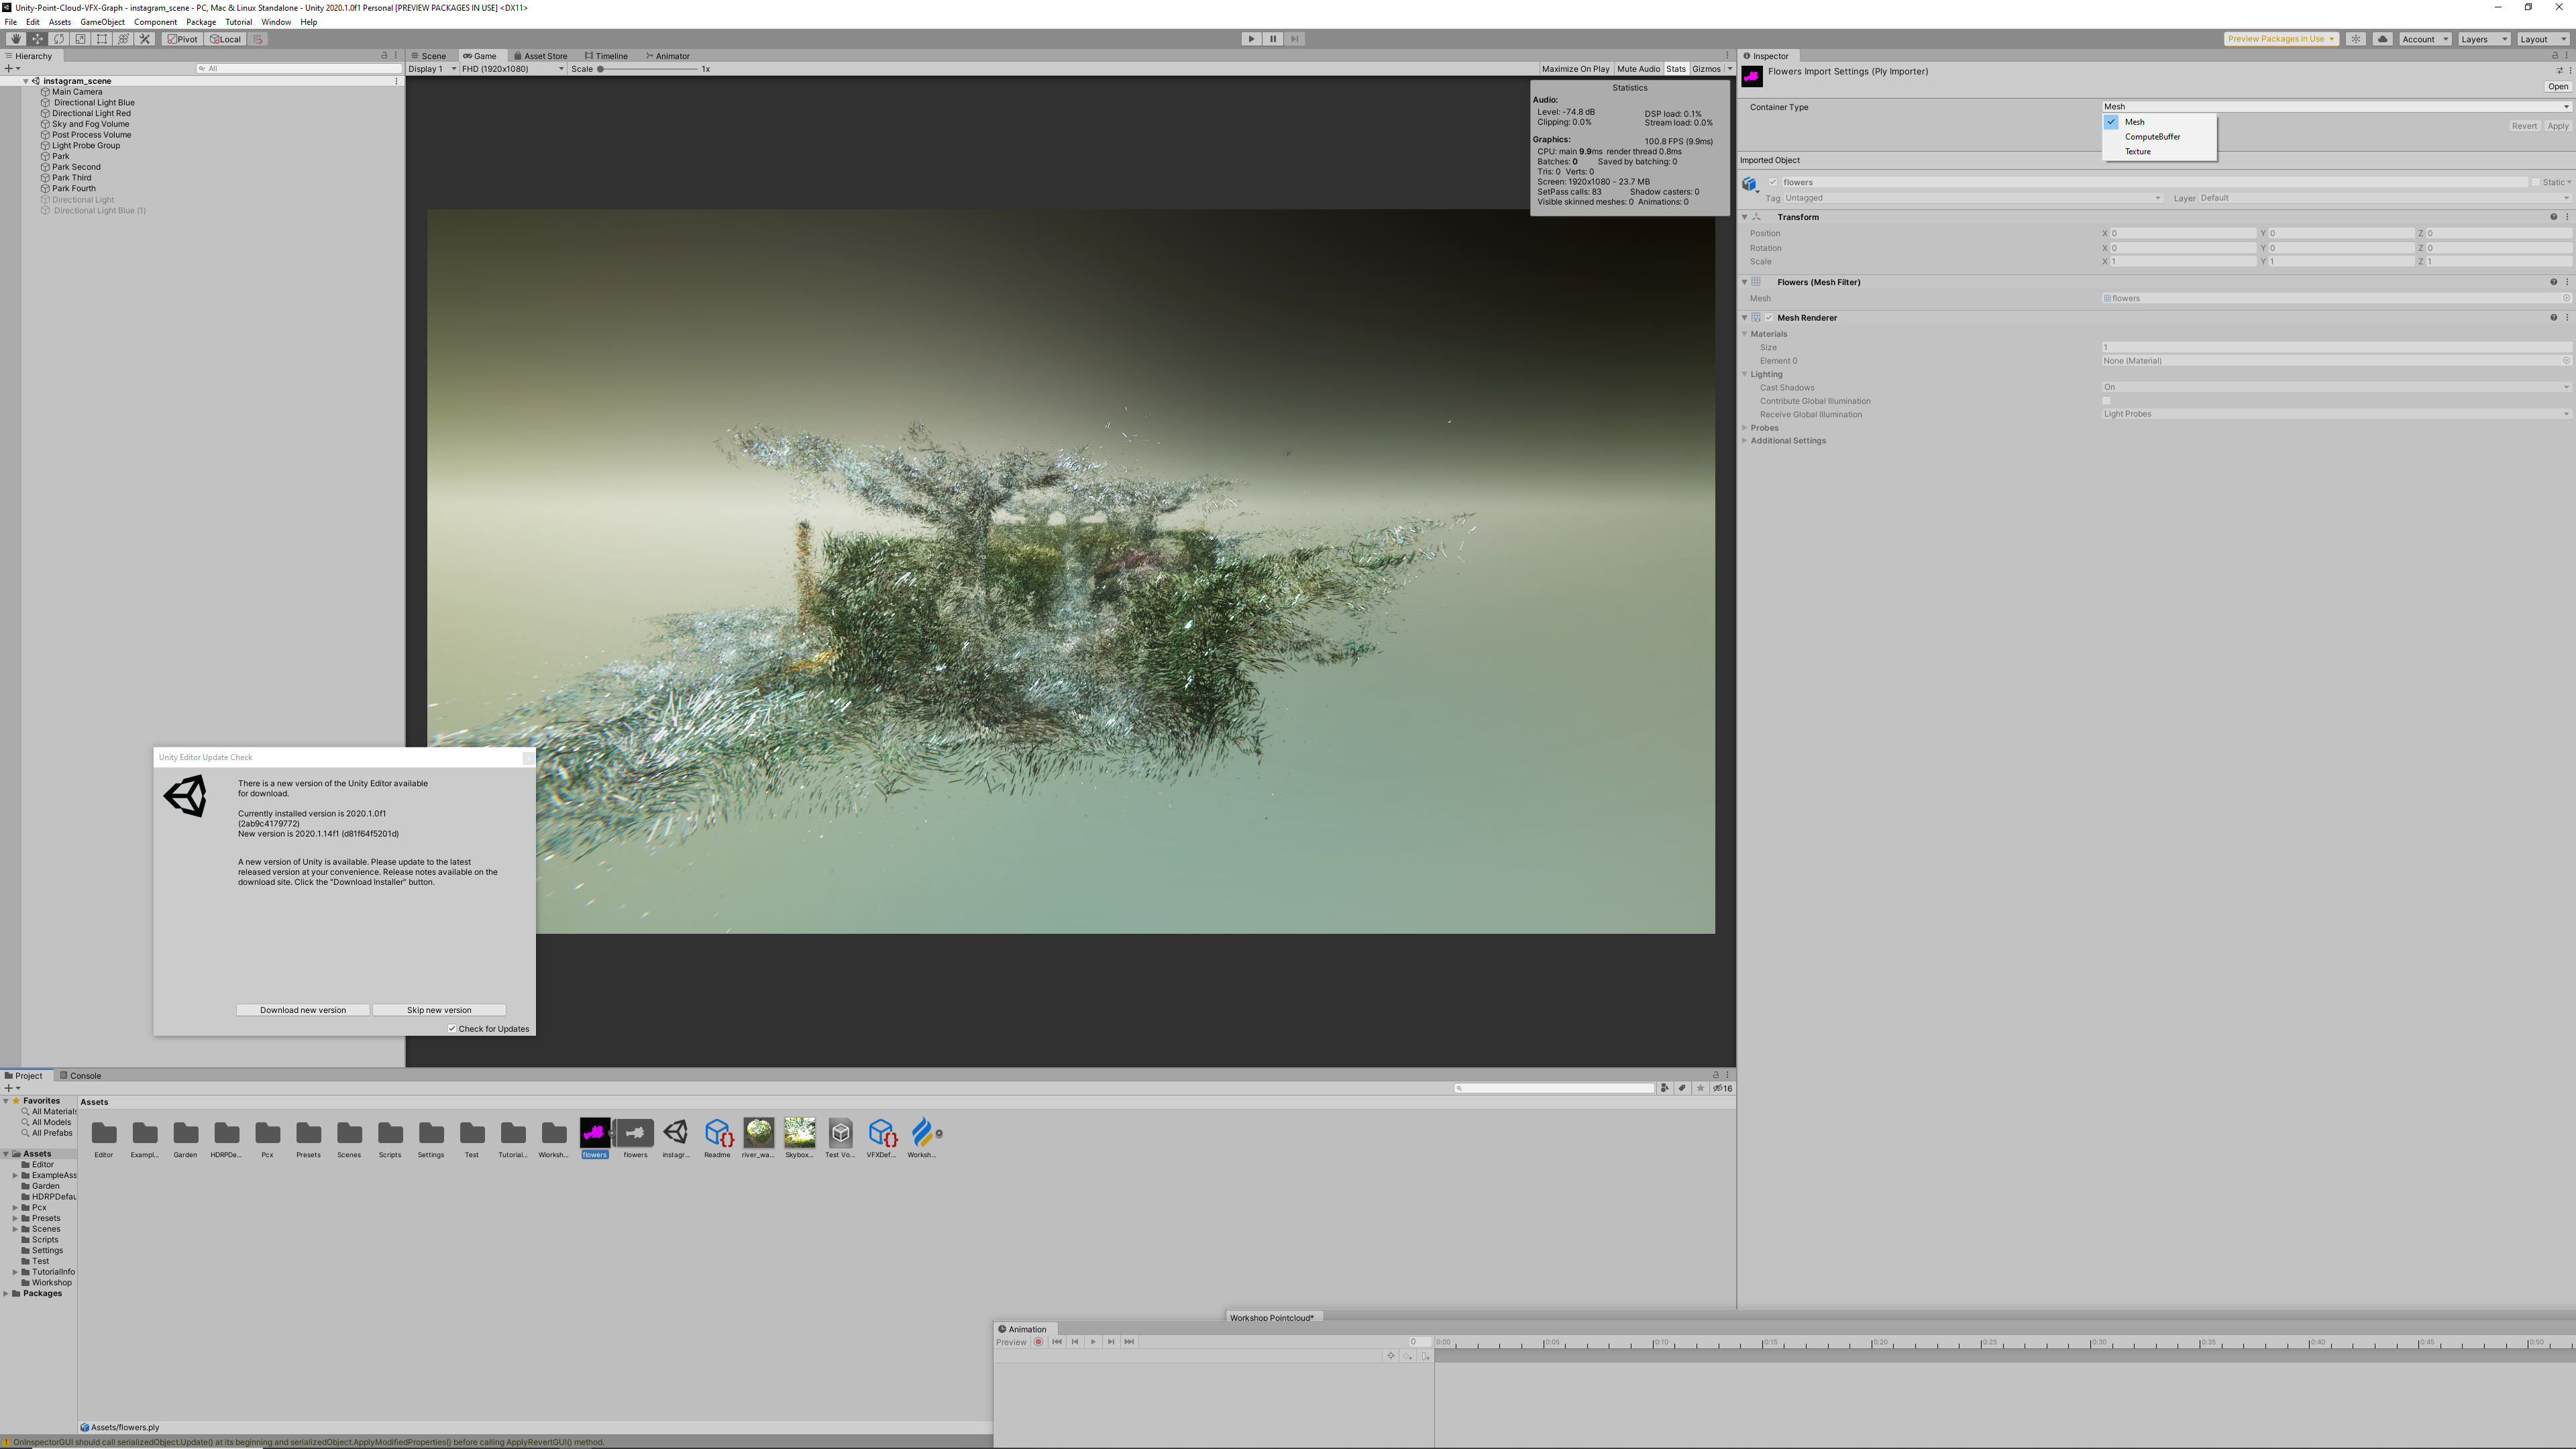The height and width of the screenshot is (1449, 2576).
Task: Click the Pause button
Action: [x=1273, y=39]
